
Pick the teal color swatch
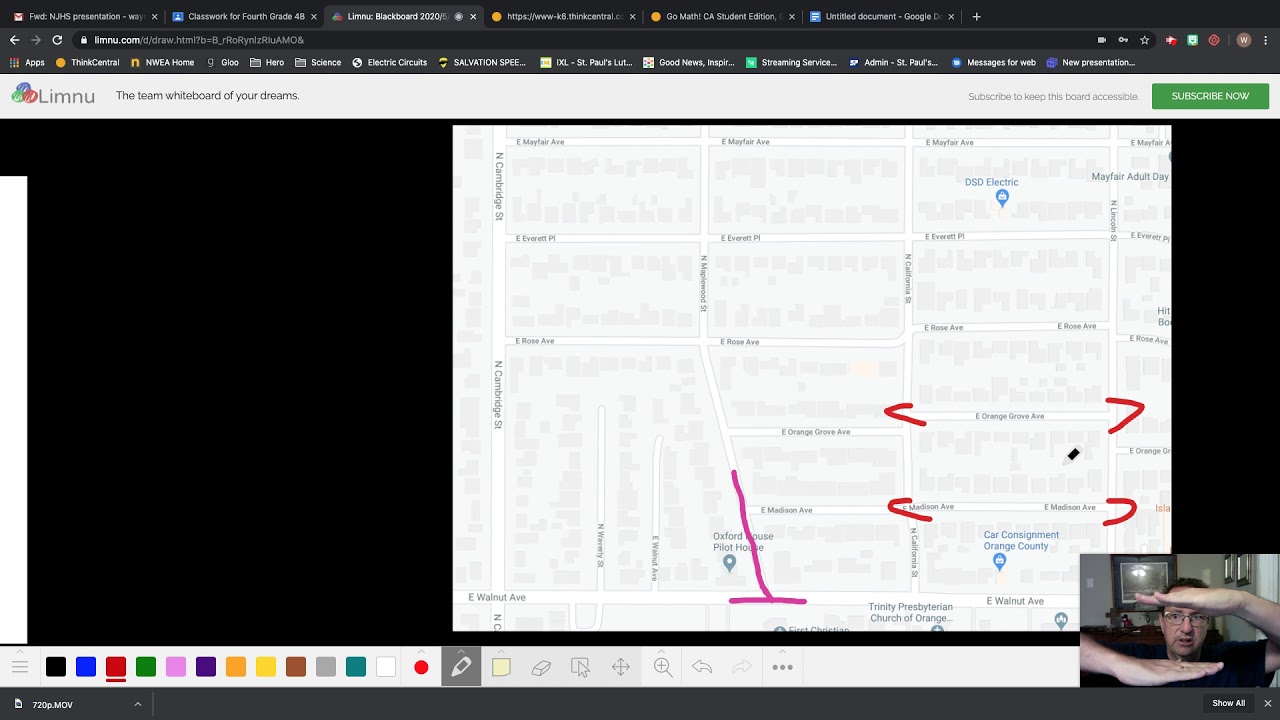click(x=356, y=667)
